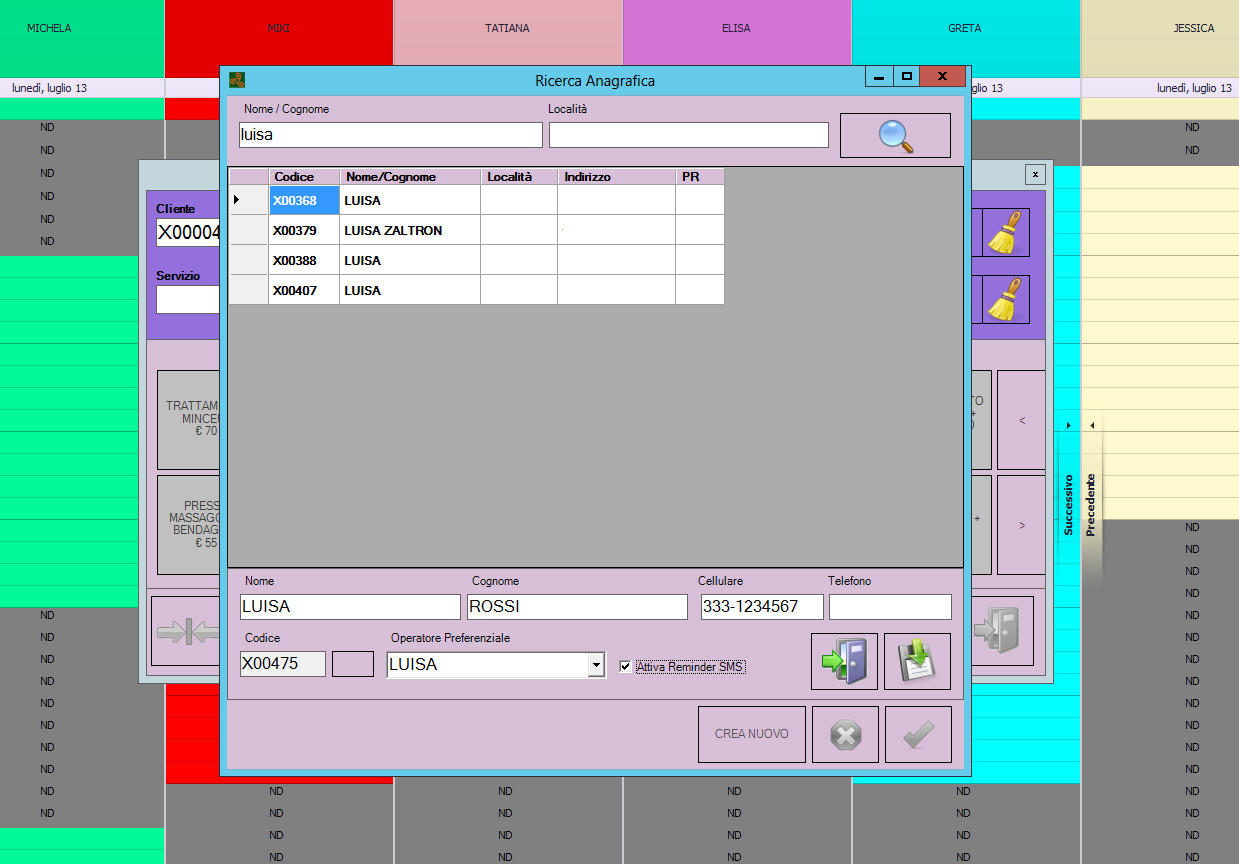Click the empty Telefono field
The image size is (1239, 864).
pos(889,607)
